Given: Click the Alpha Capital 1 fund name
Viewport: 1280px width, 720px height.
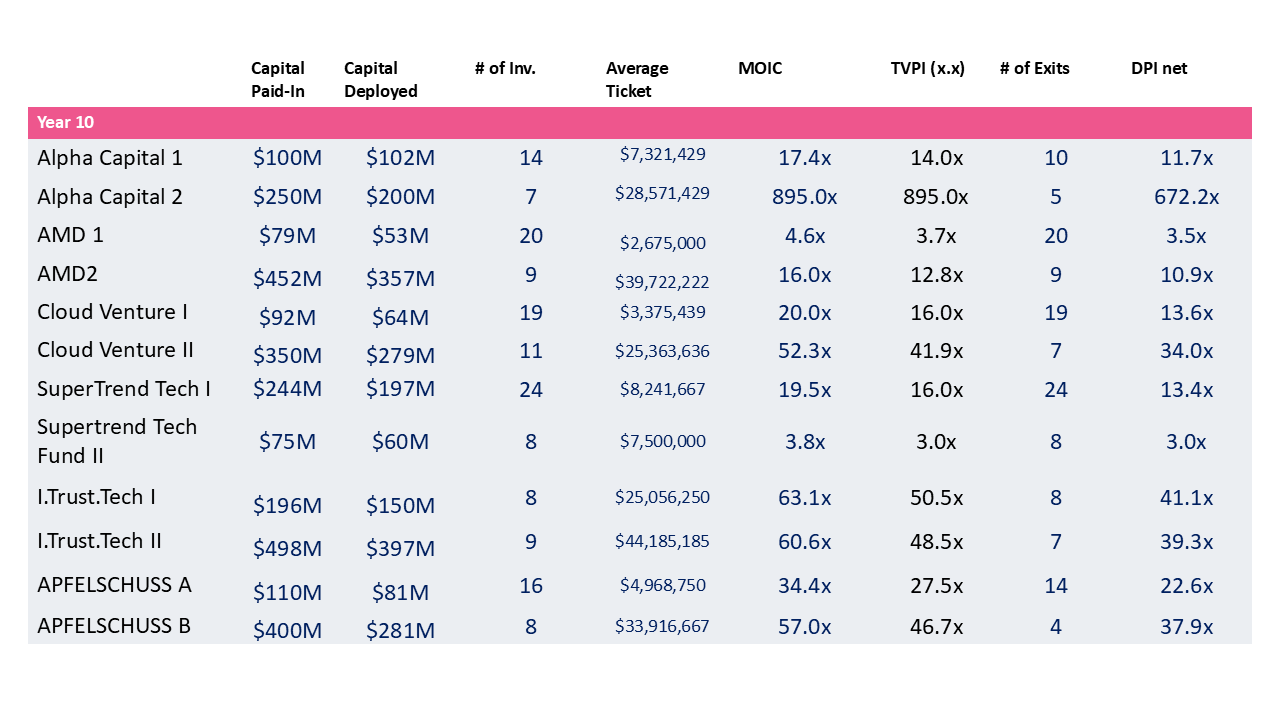Looking at the screenshot, I should [110, 158].
